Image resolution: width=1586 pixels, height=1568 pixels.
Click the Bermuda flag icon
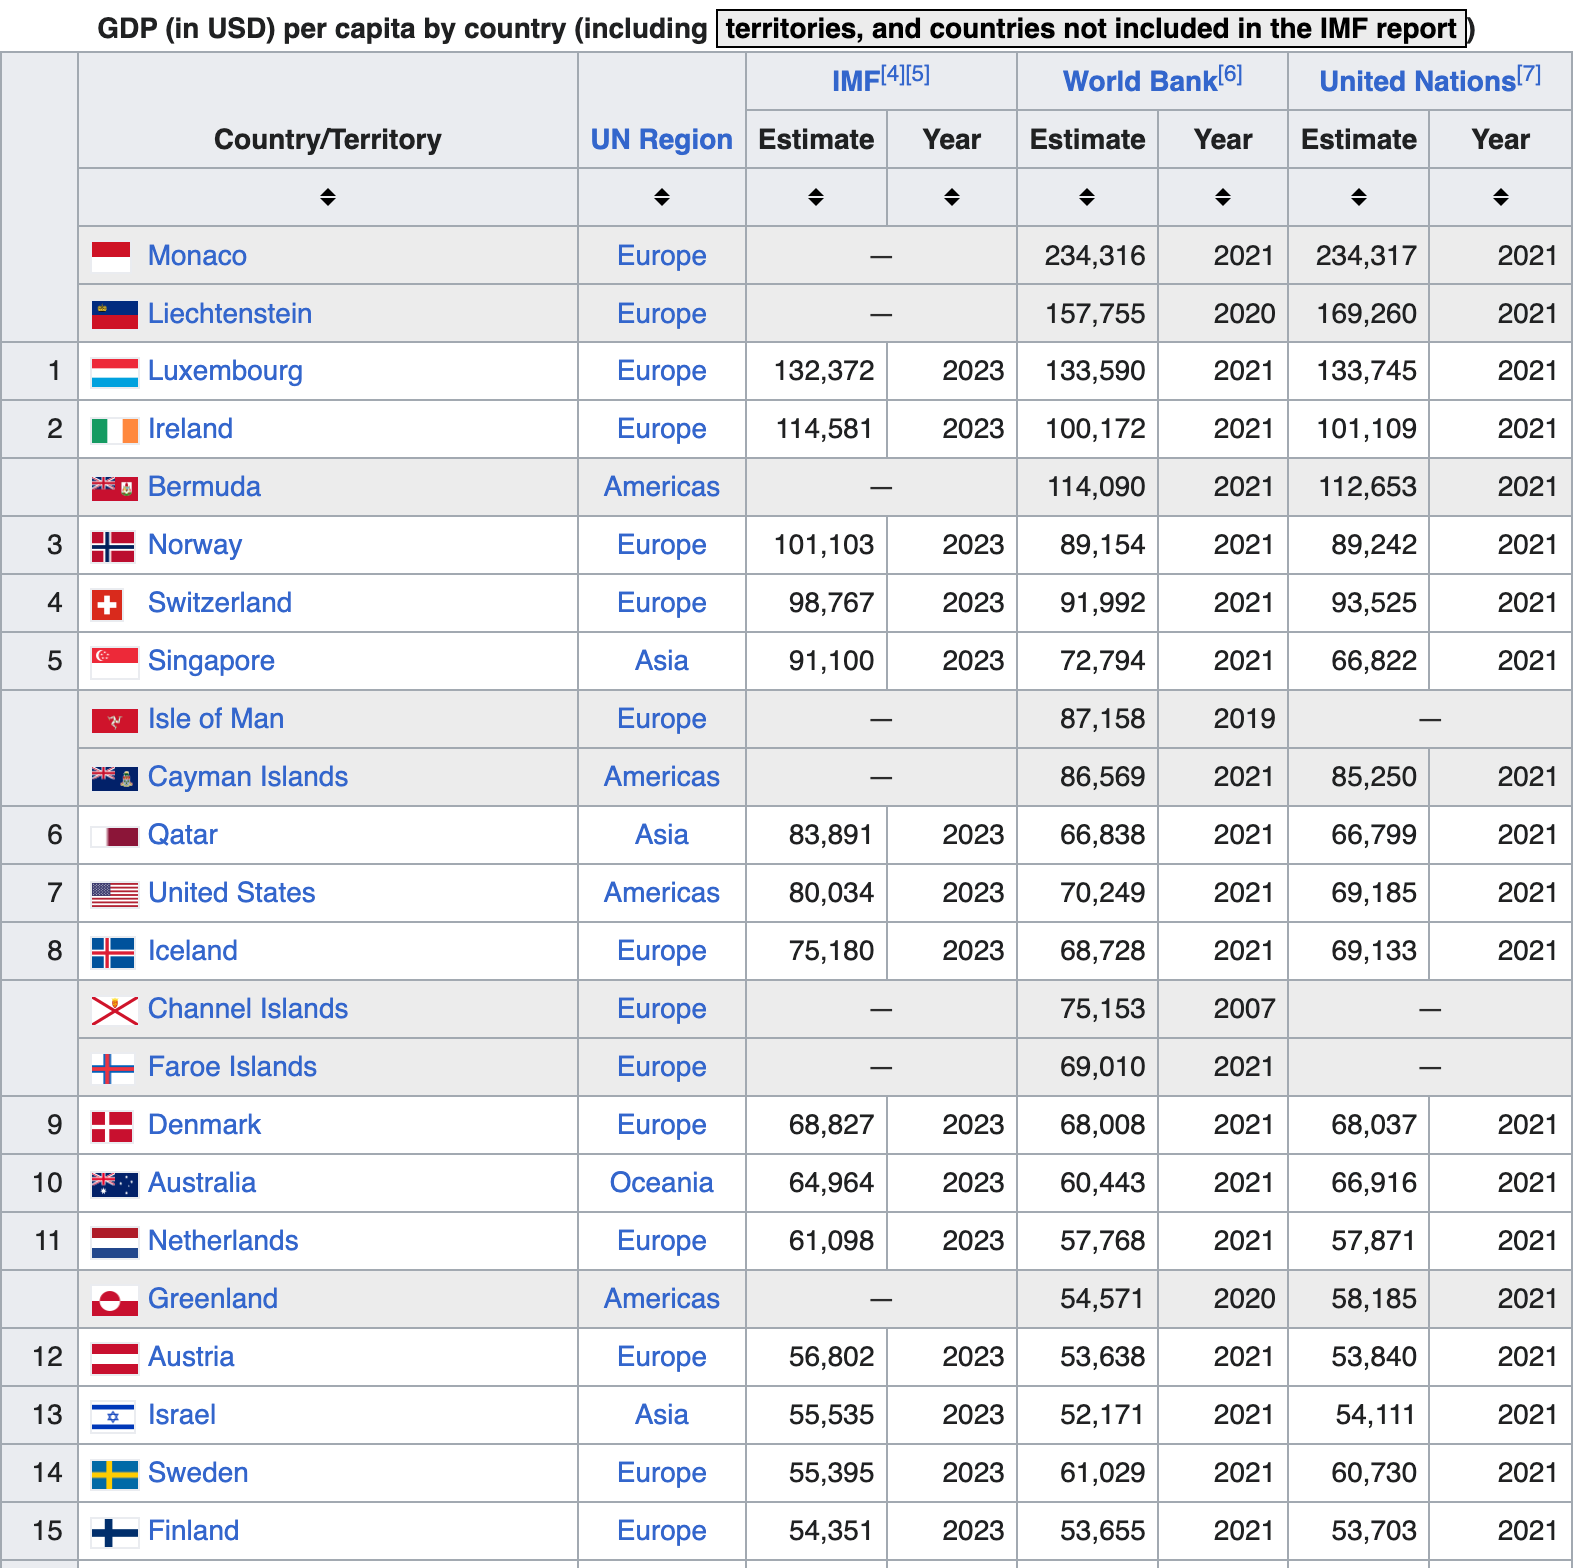tap(114, 488)
